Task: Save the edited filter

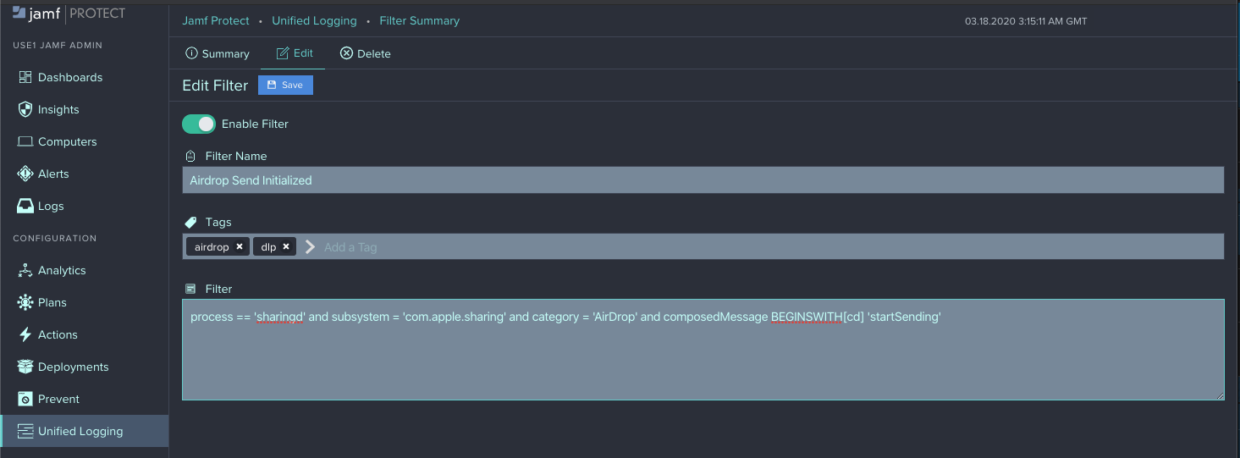Action: click(x=285, y=85)
